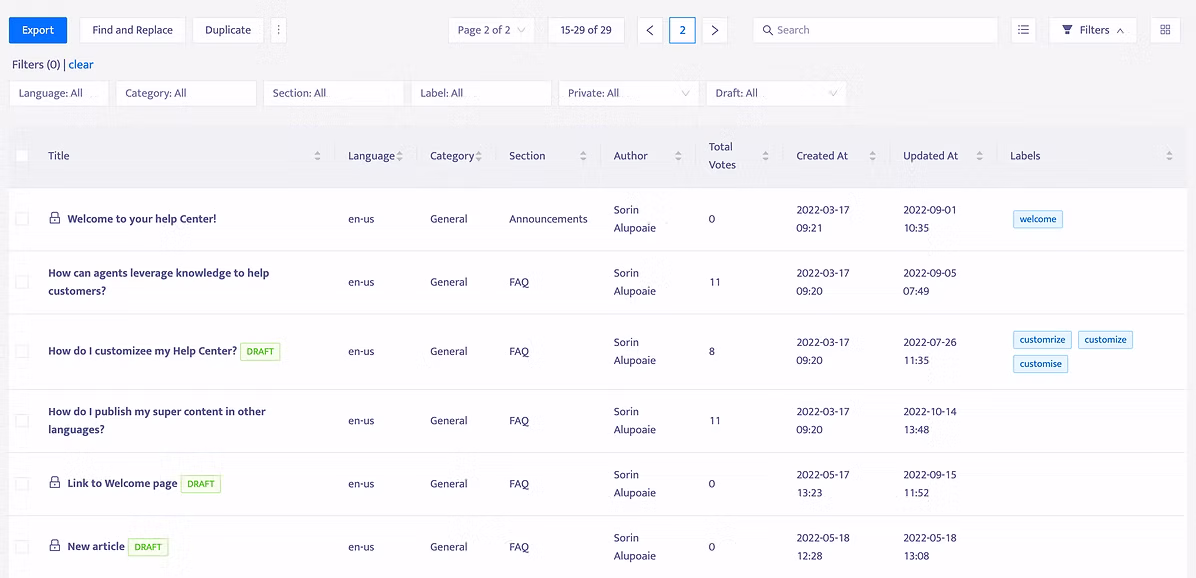
Task: Click lock icon beside New article
Action: click(x=54, y=546)
